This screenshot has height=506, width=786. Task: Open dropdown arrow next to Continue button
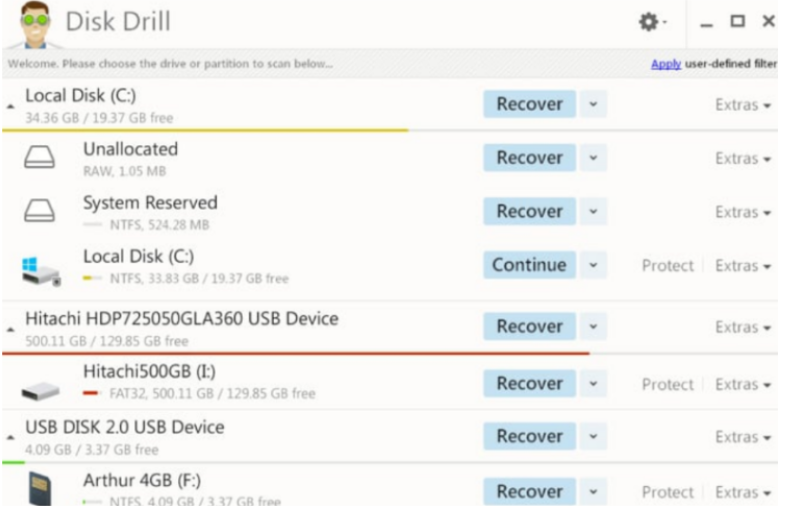(593, 266)
